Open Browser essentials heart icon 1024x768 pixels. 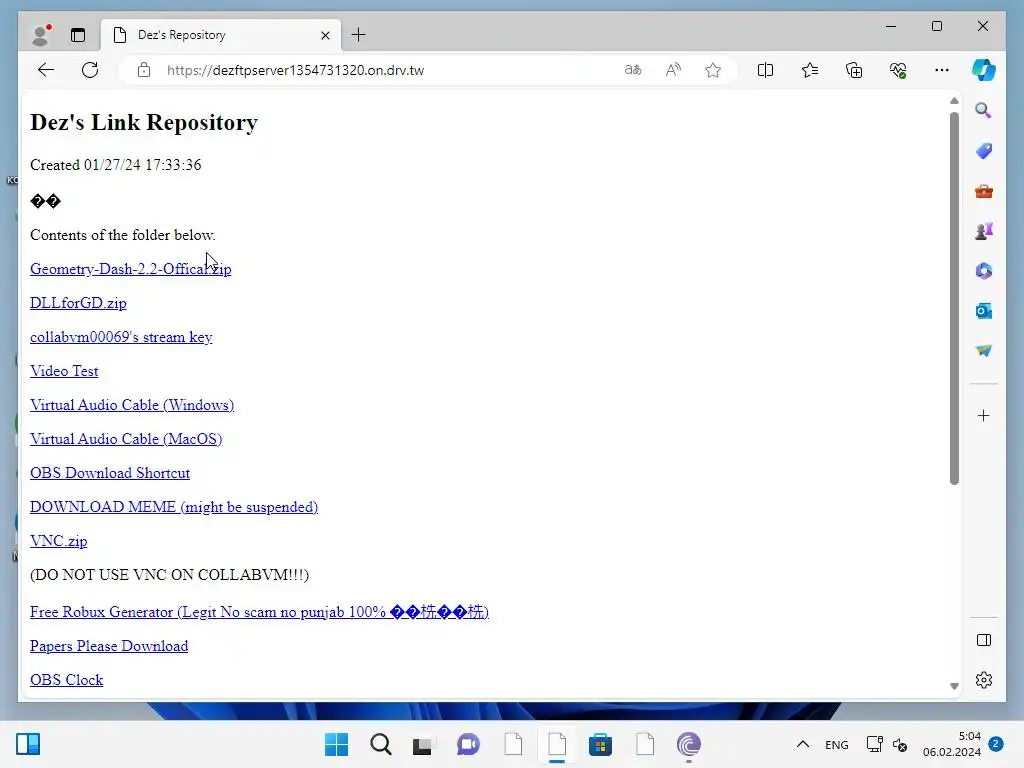(898, 70)
